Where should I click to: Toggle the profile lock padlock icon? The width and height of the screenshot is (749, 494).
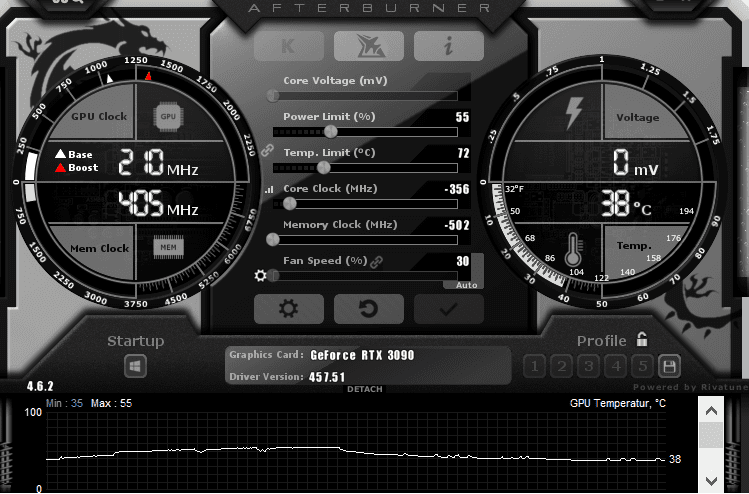coord(642,339)
